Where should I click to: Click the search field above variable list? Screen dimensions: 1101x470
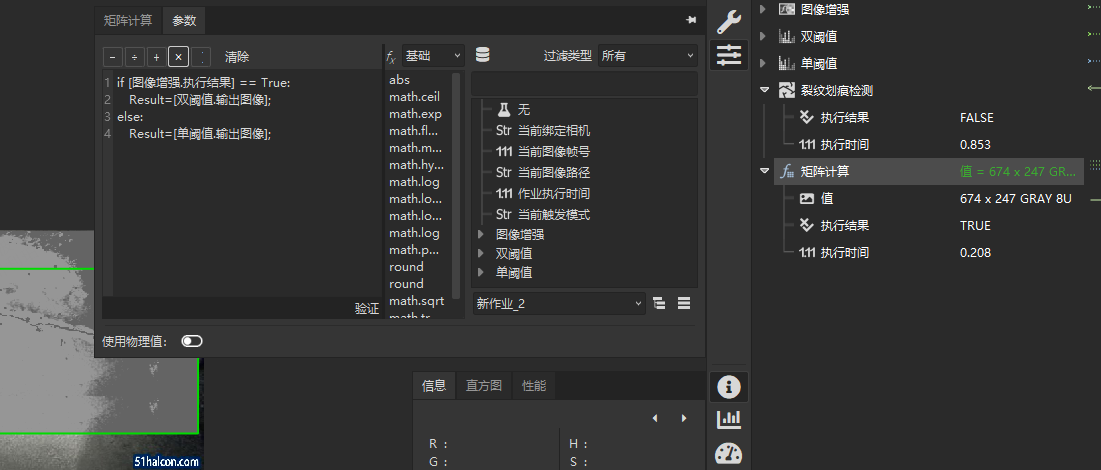coord(584,83)
